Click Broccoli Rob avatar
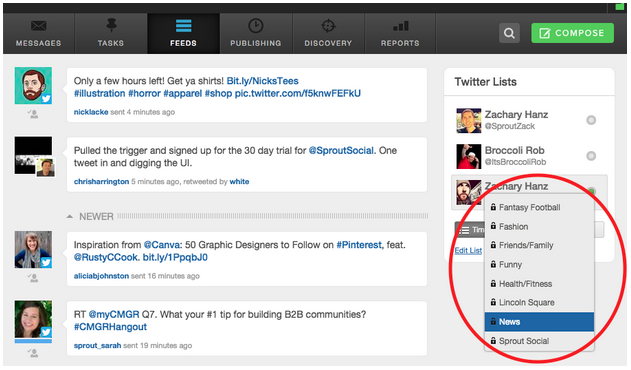 (x=469, y=156)
